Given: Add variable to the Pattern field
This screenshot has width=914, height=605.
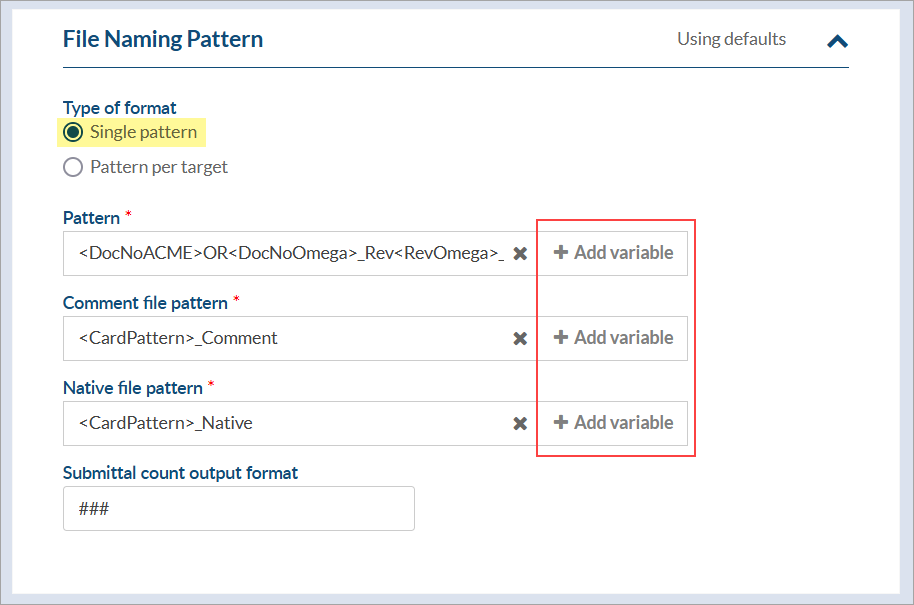Looking at the screenshot, I should (x=613, y=253).
